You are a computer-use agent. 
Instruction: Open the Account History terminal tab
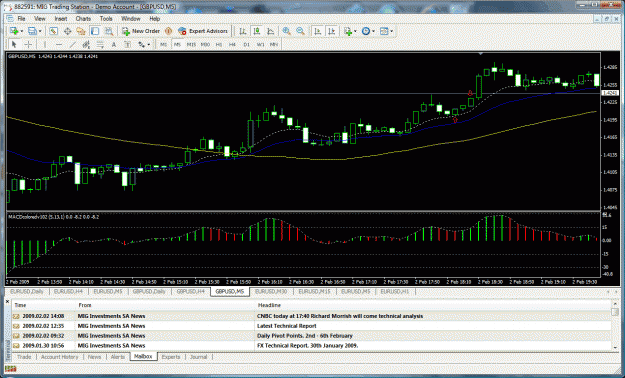(60, 357)
